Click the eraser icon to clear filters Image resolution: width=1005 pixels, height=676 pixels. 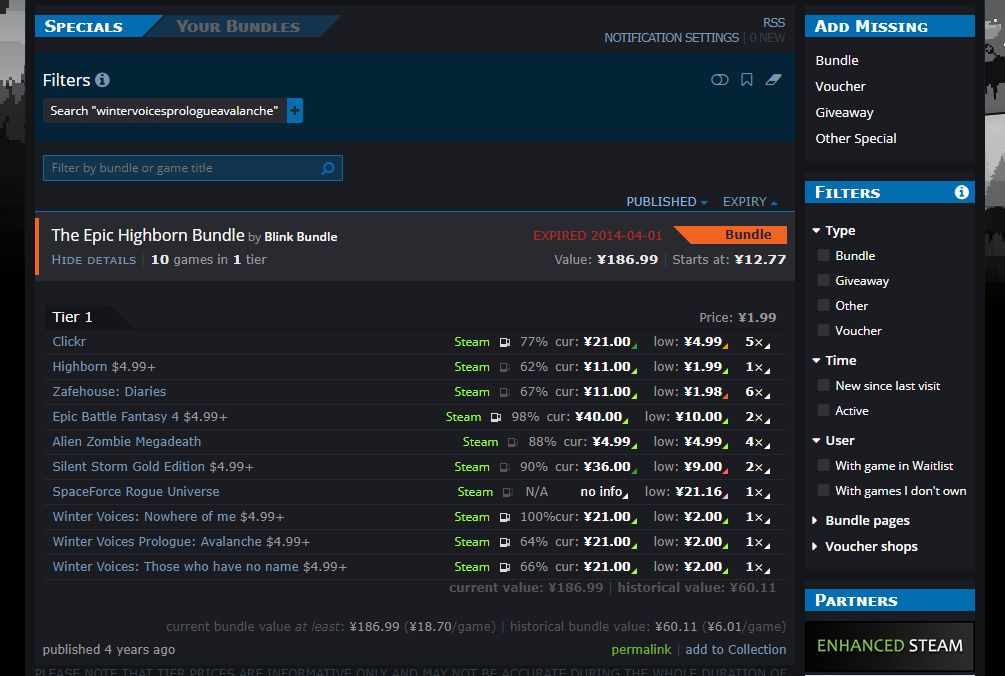pos(774,79)
